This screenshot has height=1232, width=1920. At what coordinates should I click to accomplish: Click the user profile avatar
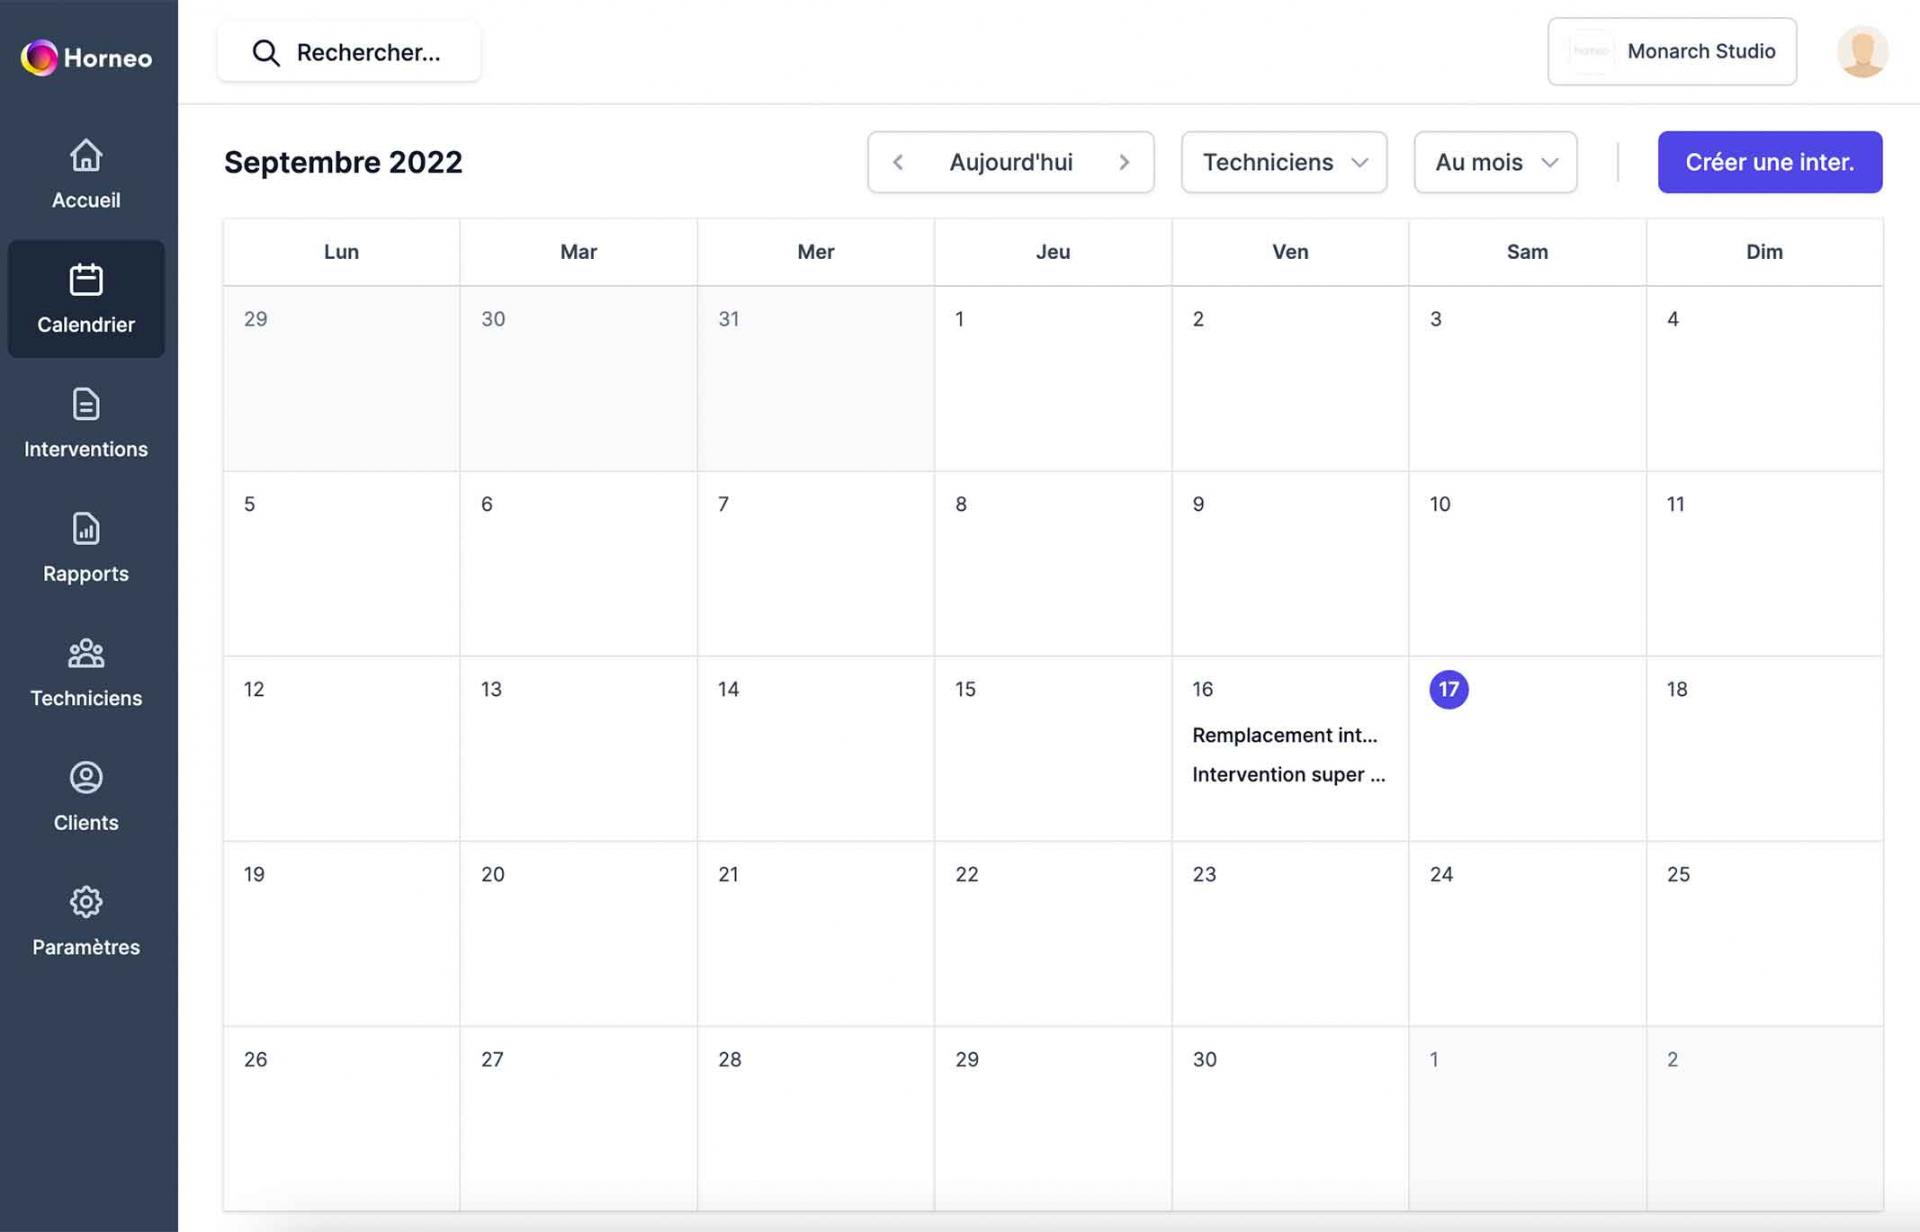click(1863, 52)
